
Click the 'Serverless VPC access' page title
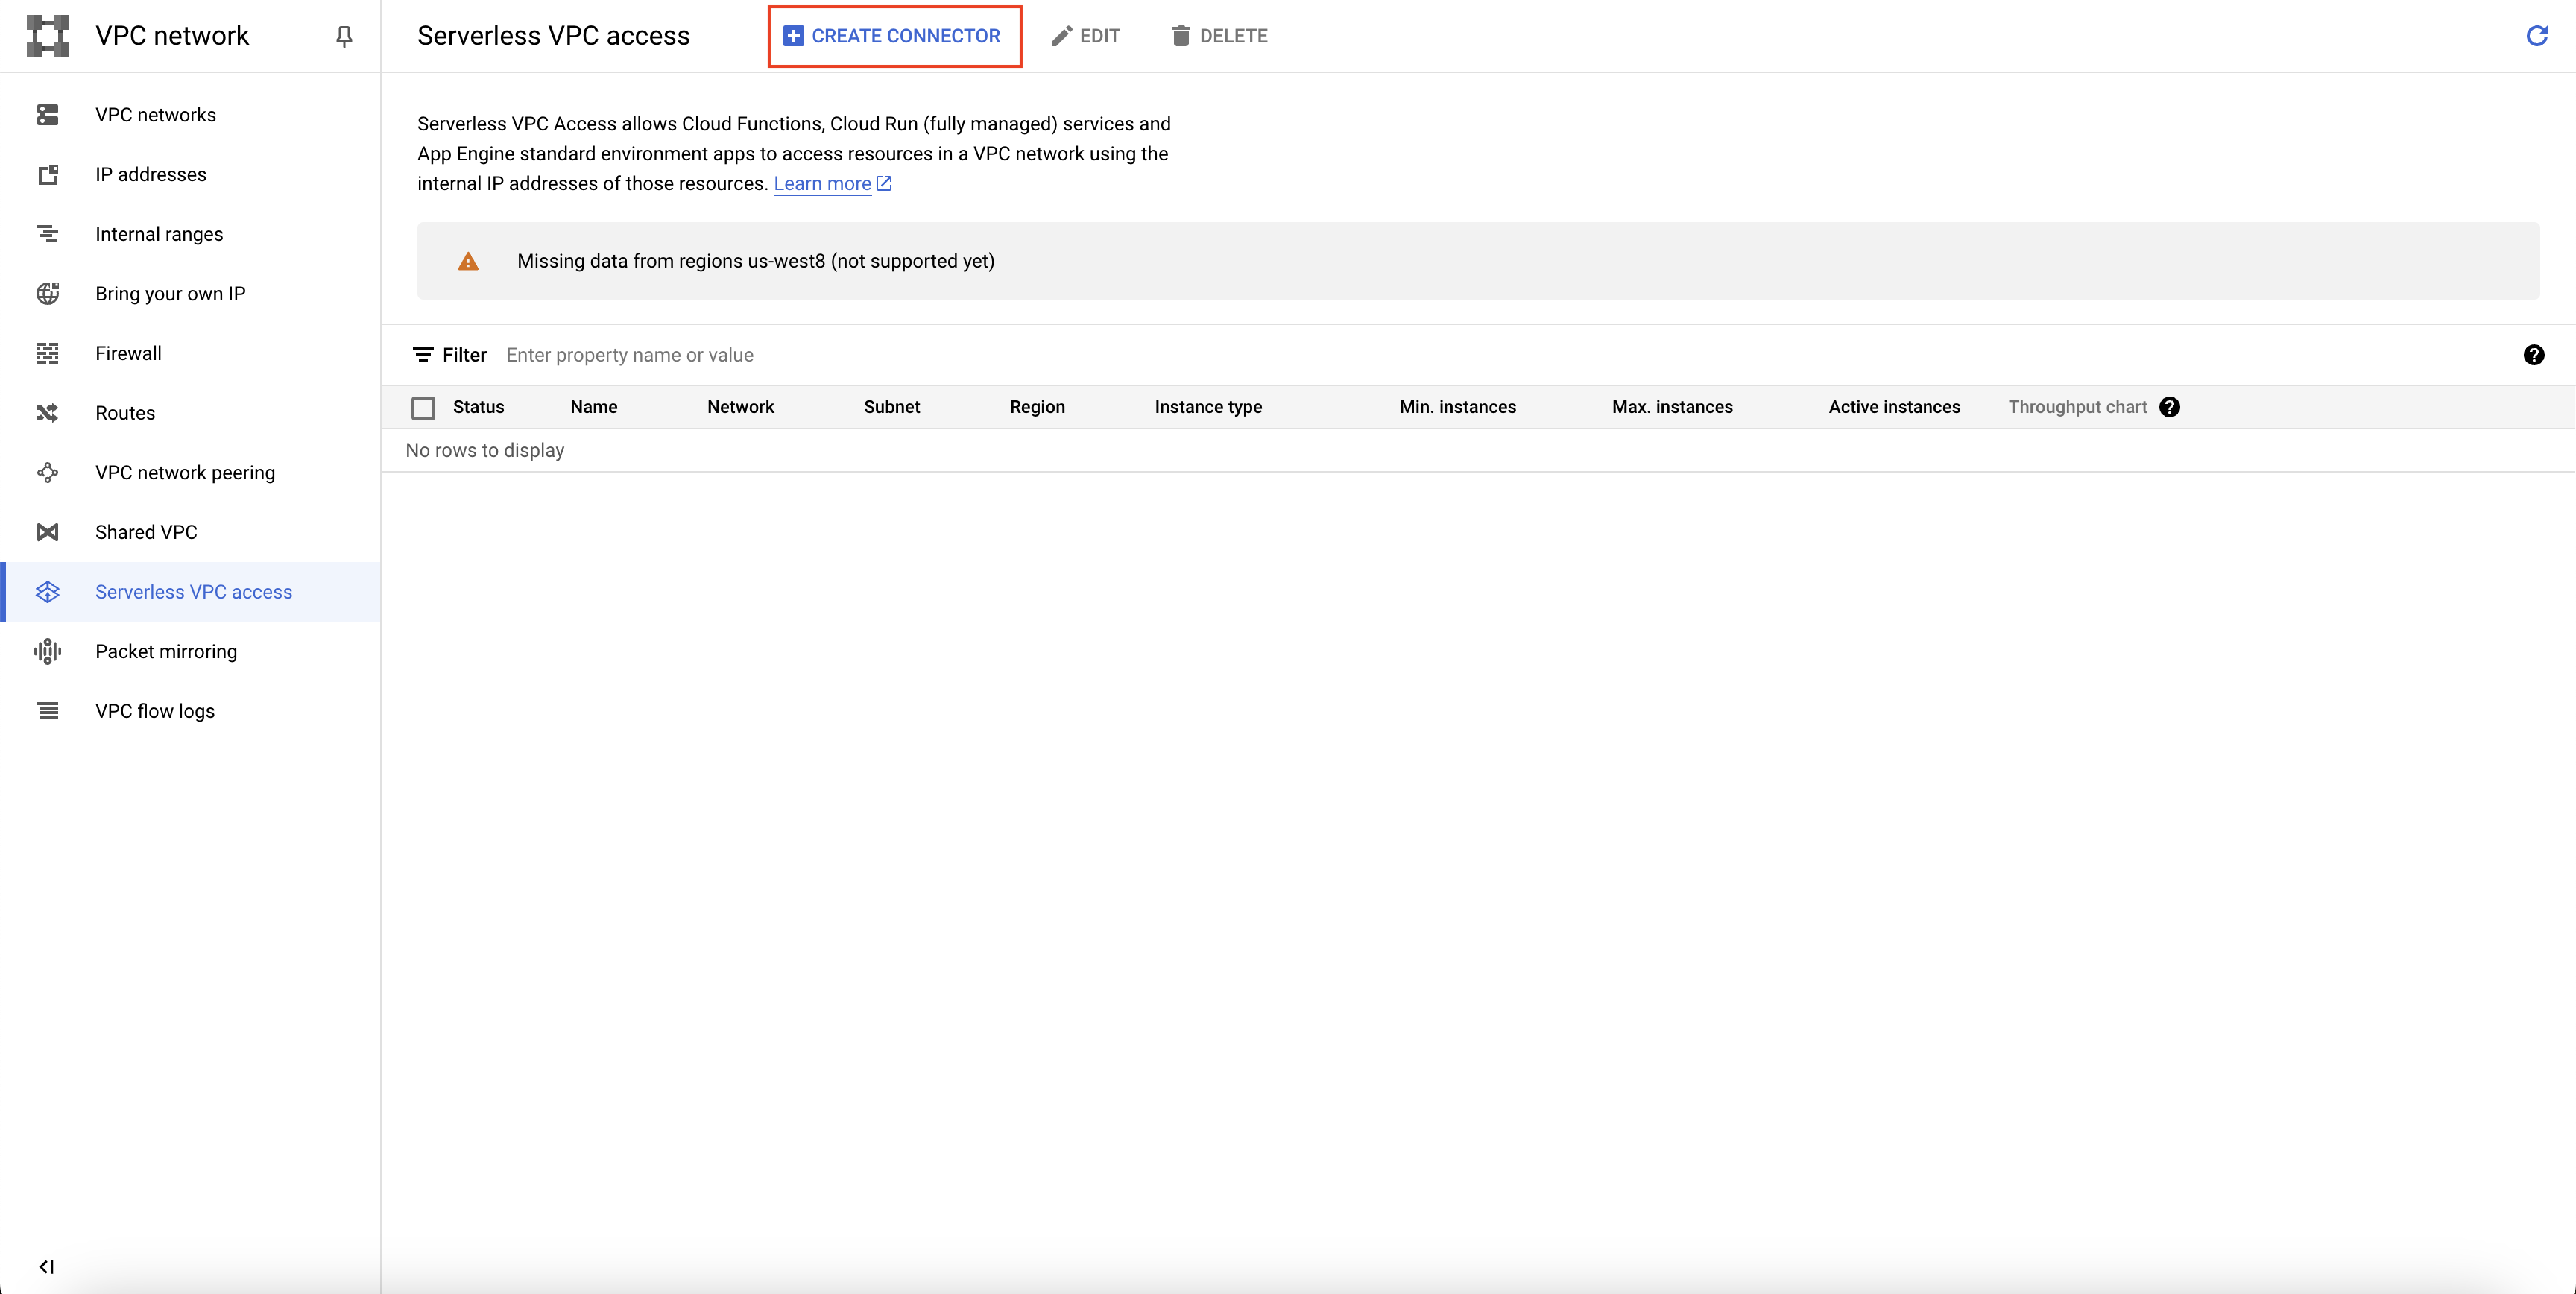[553, 36]
